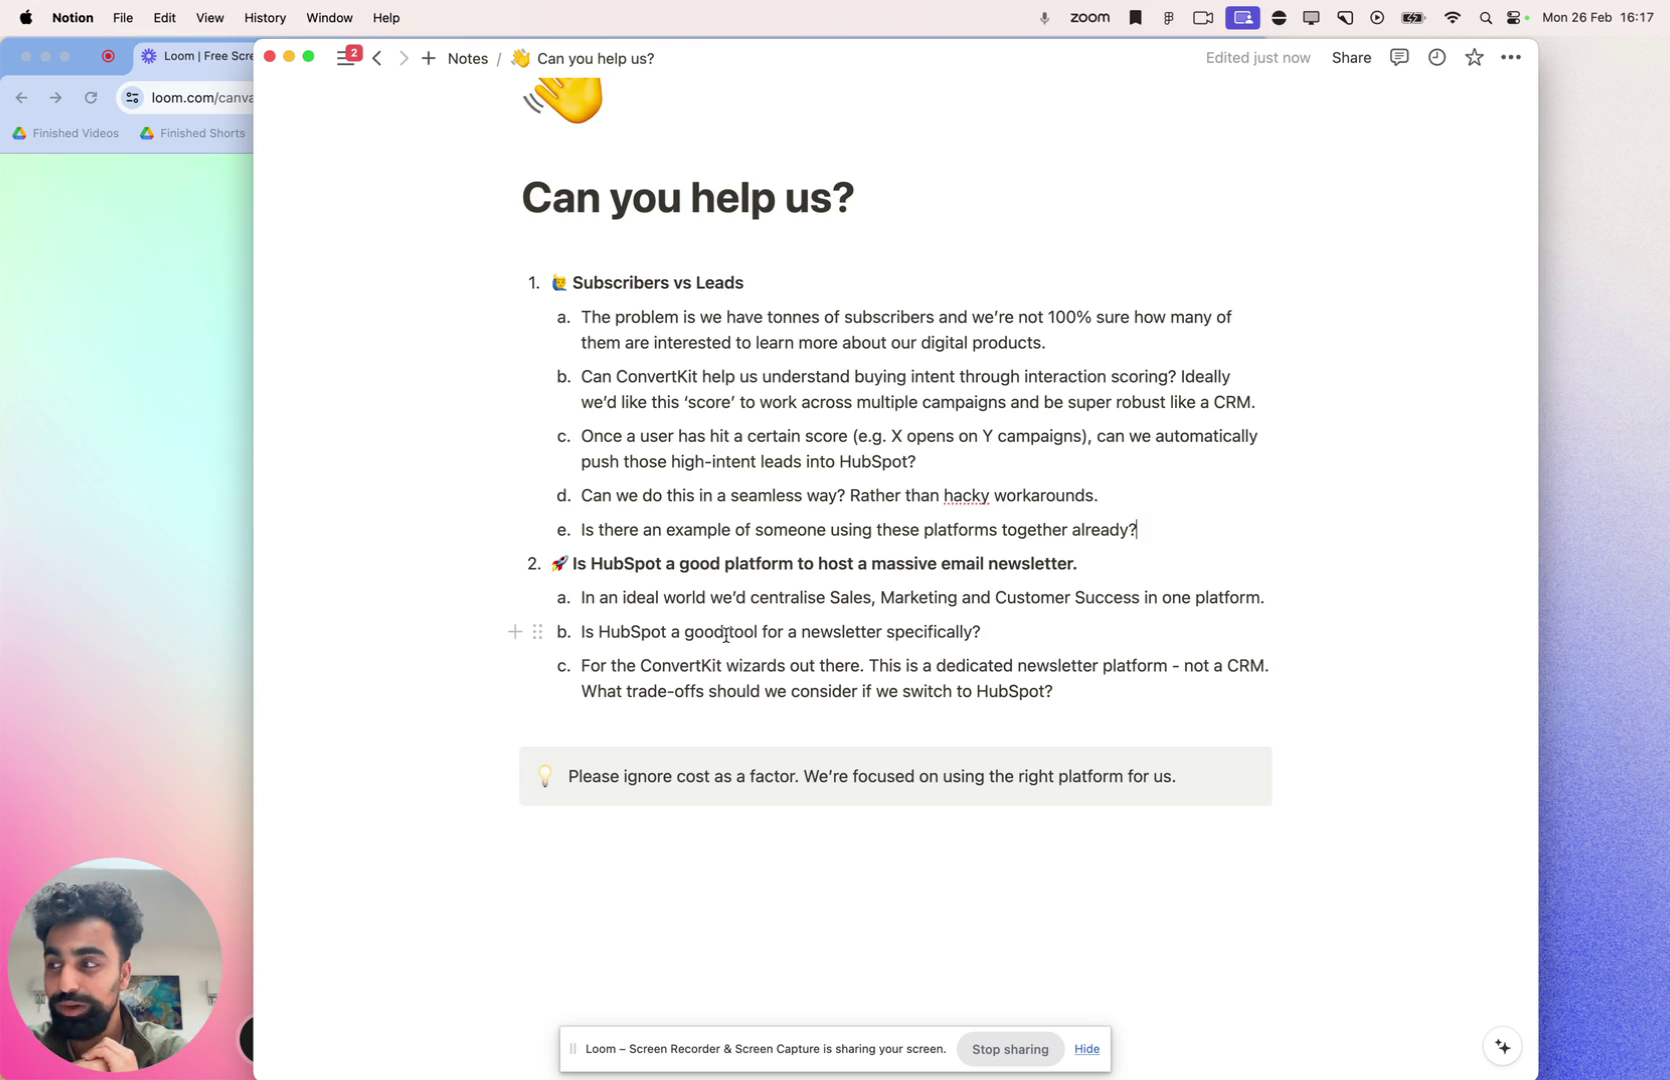This screenshot has width=1670, height=1080.
Task: Click the plus icon to add a new page
Action: coord(428,58)
